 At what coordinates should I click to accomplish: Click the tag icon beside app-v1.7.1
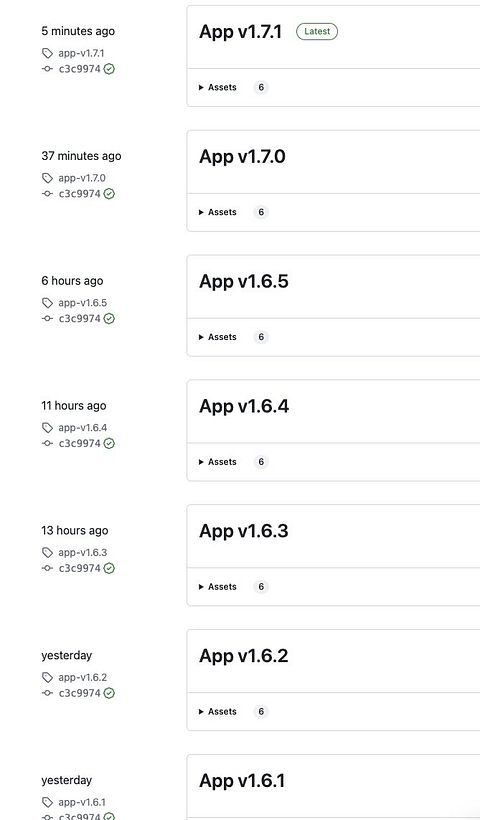[48, 53]
